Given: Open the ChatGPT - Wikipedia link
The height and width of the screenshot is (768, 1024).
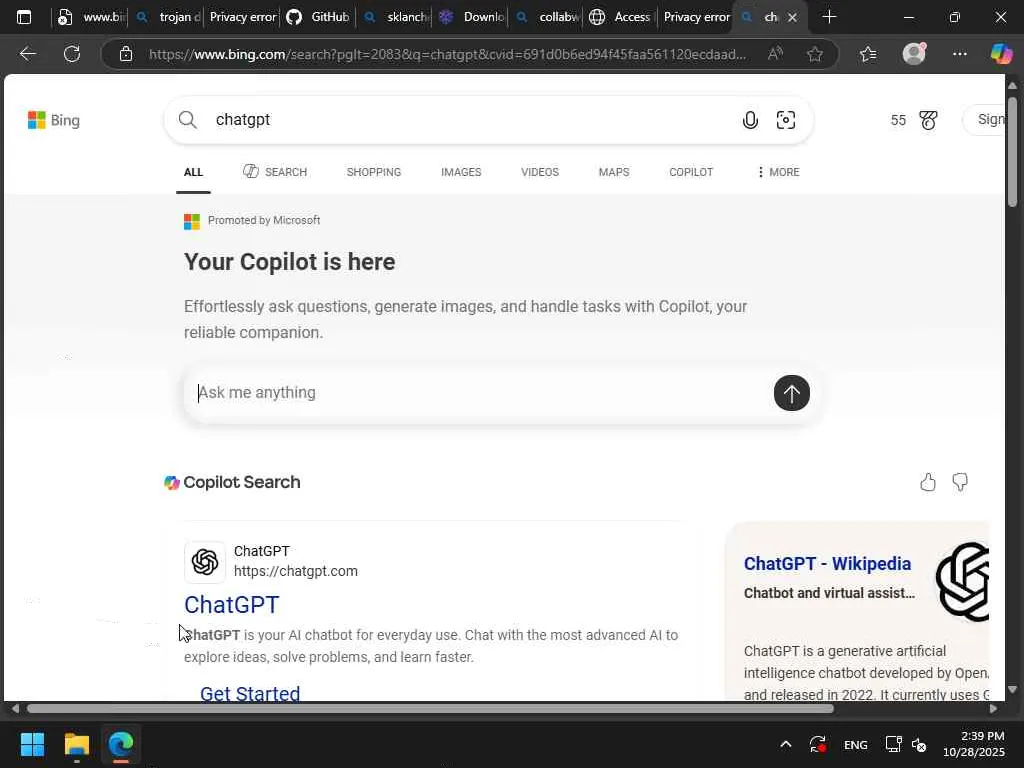Looking at the screenshot, I should pos(827,564).
